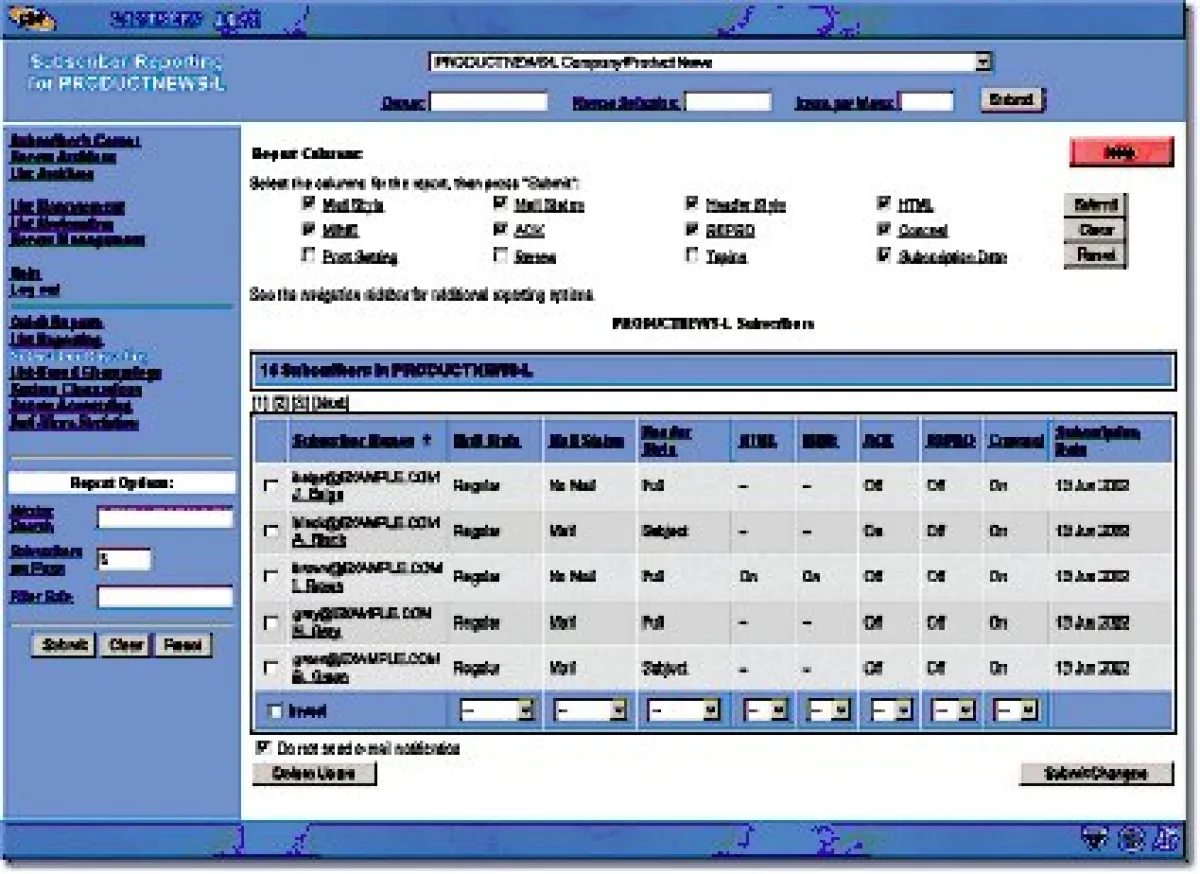Image resolution: width=1200 pixels, height=874 pixels.
Task: Enable the Topics report column checkbox
Action: click(692, 256)
